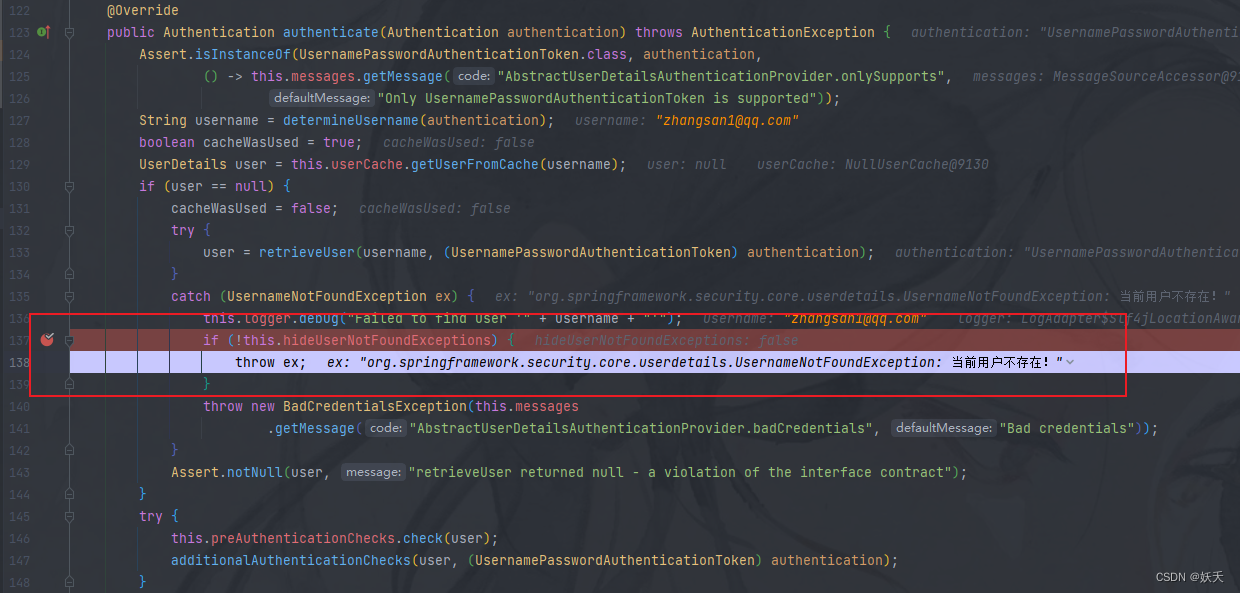Viewport: 1240px width, 593px height.
Task: Click the "code:" parameter hint chip on line 125
Action: pos(473,75)
